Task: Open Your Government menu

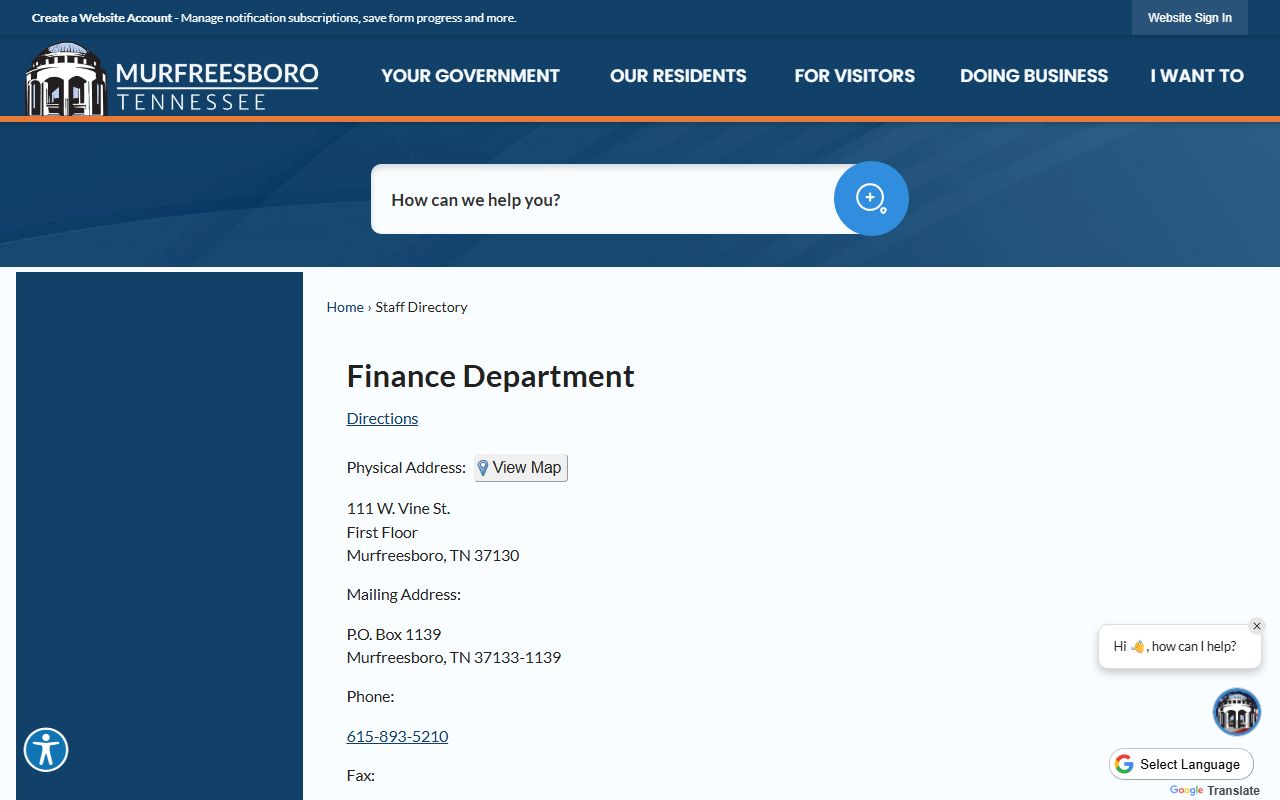Action: pyautogui.click(x=470, y=76)
